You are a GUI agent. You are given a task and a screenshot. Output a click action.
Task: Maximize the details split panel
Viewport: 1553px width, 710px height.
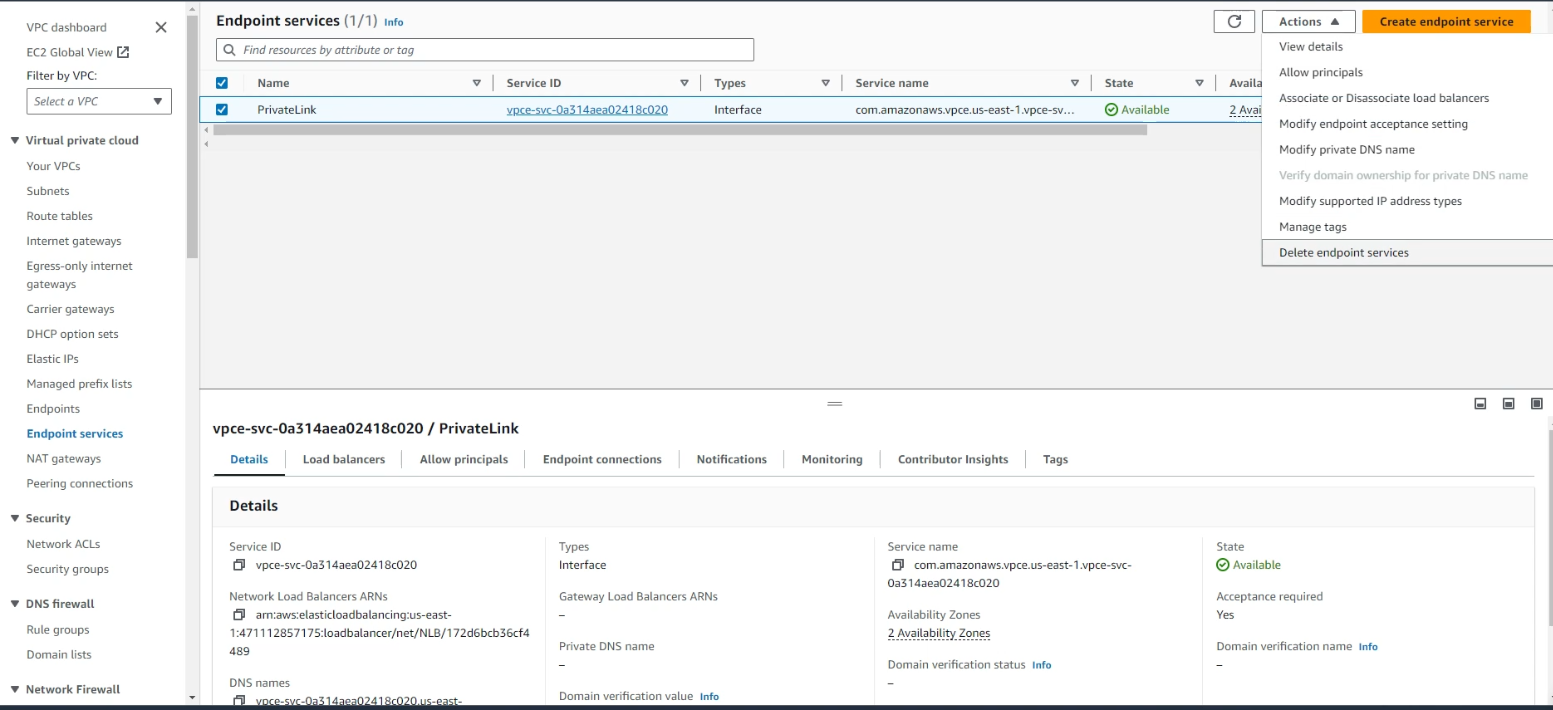pos(1537,404)
